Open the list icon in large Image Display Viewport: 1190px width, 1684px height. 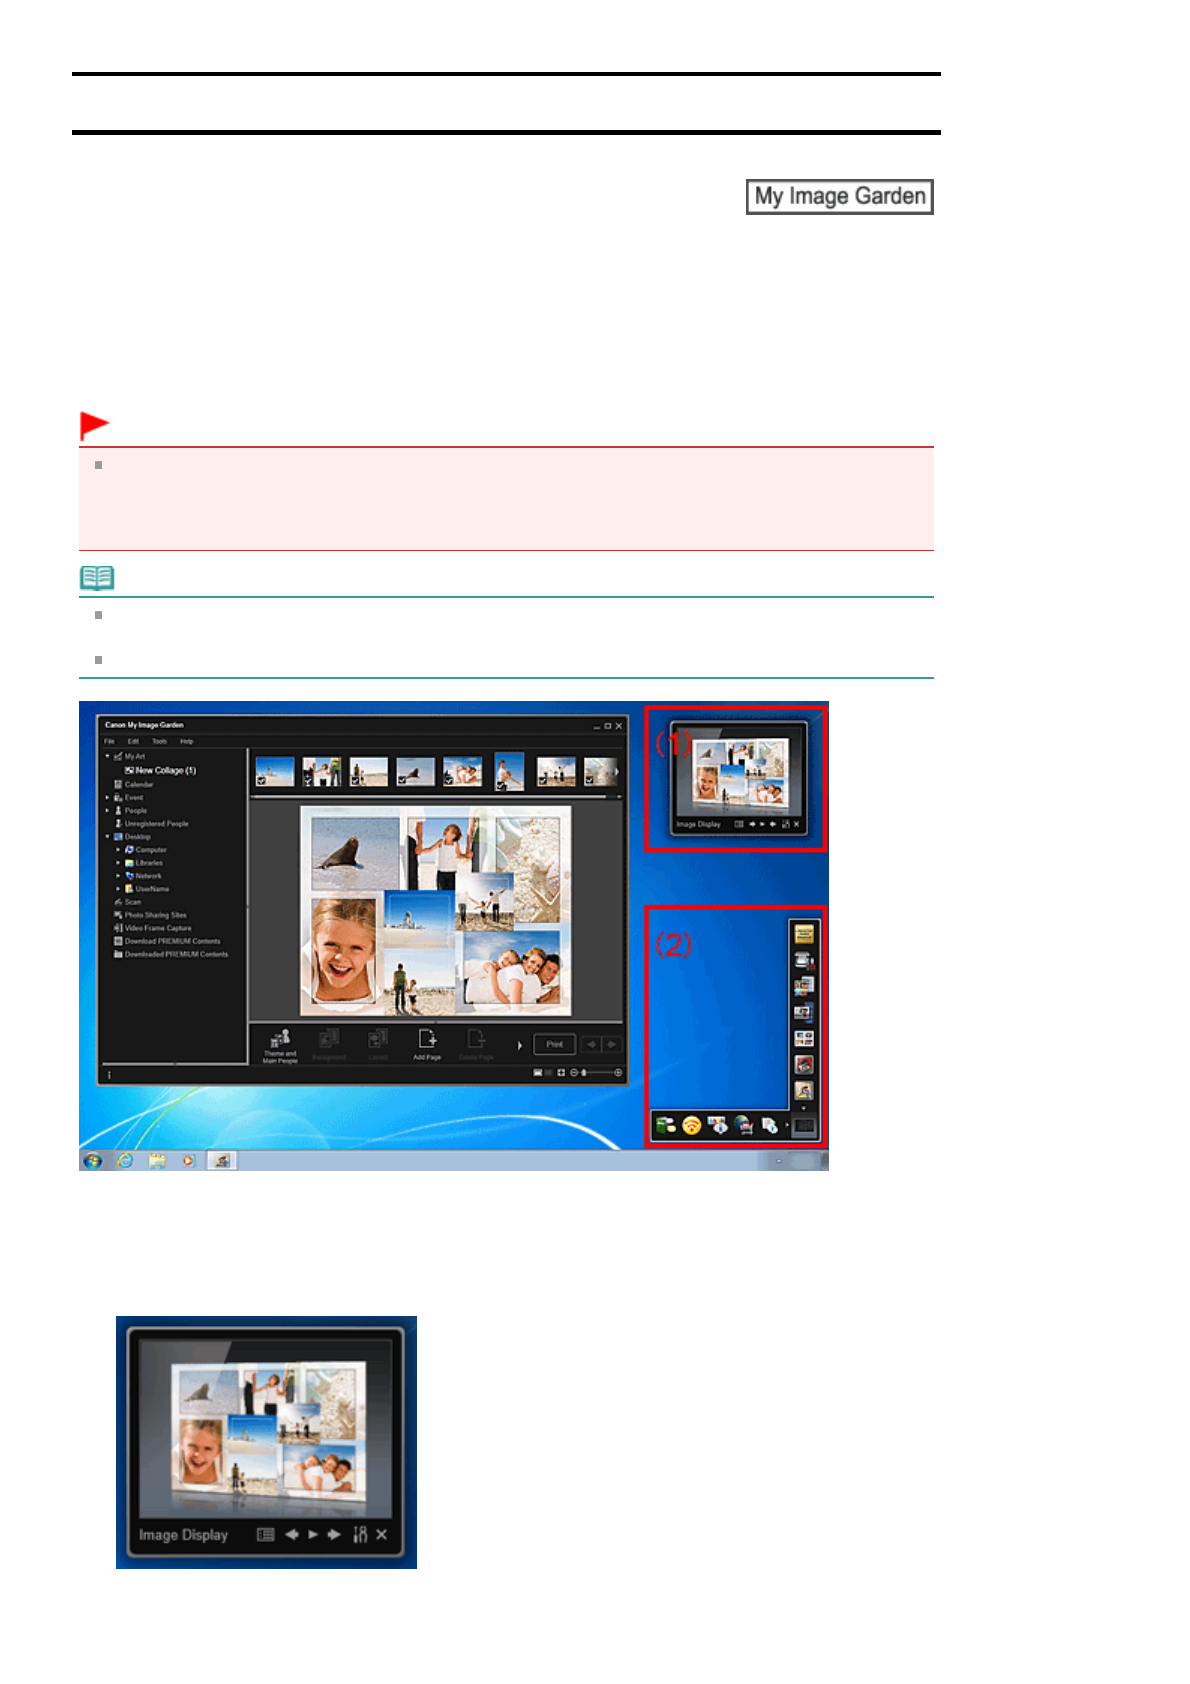(x=265, y=1534)
